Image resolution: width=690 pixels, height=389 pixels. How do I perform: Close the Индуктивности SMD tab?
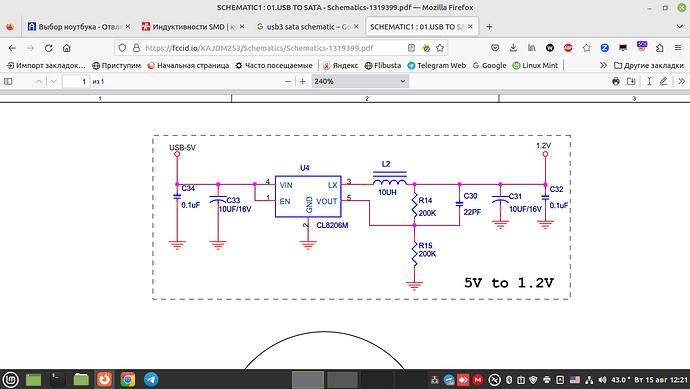point(242,27)
